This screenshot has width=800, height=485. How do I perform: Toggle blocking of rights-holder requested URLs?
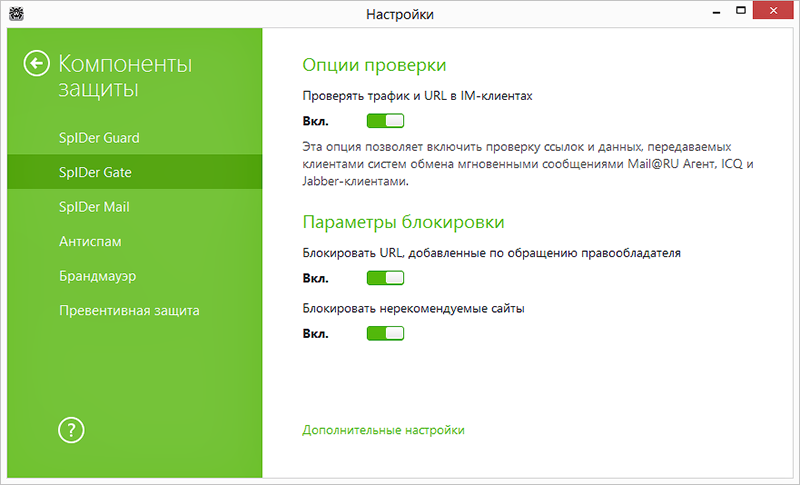385,278
